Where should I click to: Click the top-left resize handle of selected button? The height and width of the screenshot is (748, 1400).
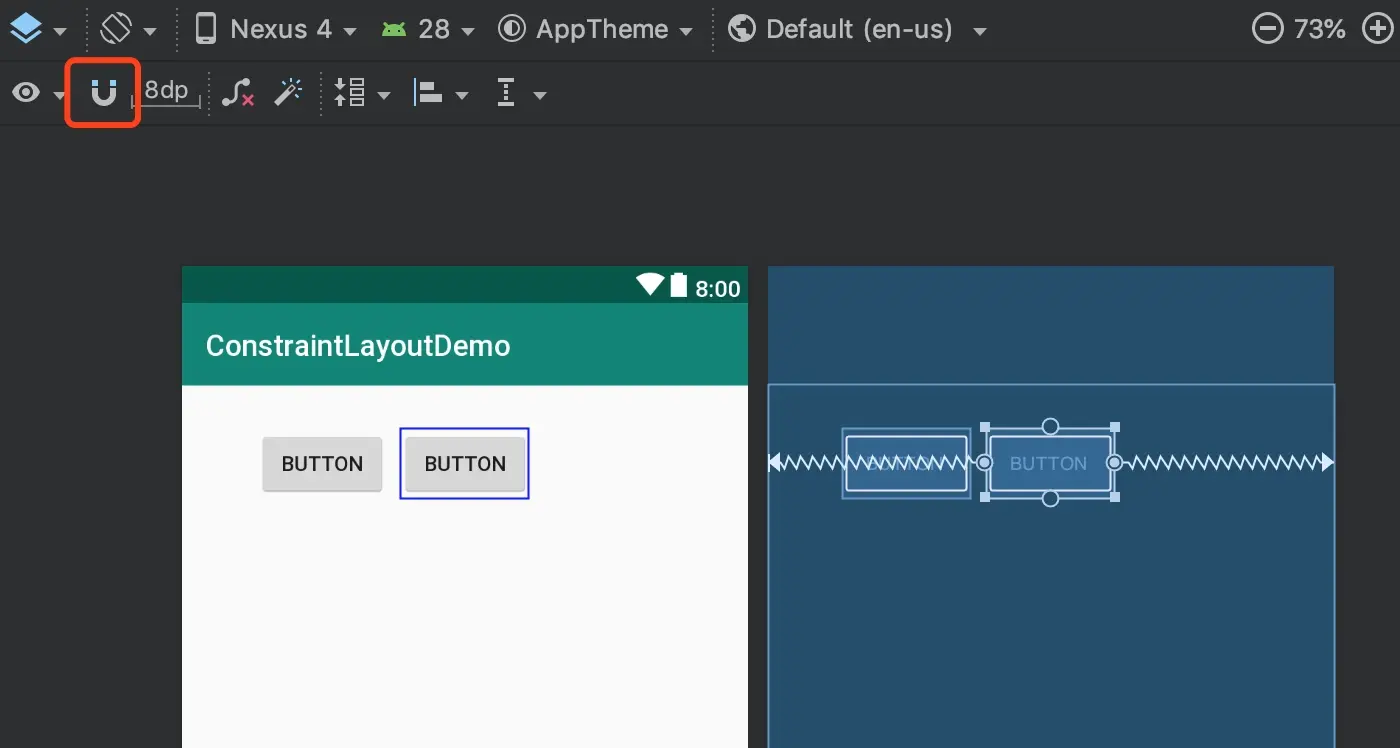(x=985, y=427)
